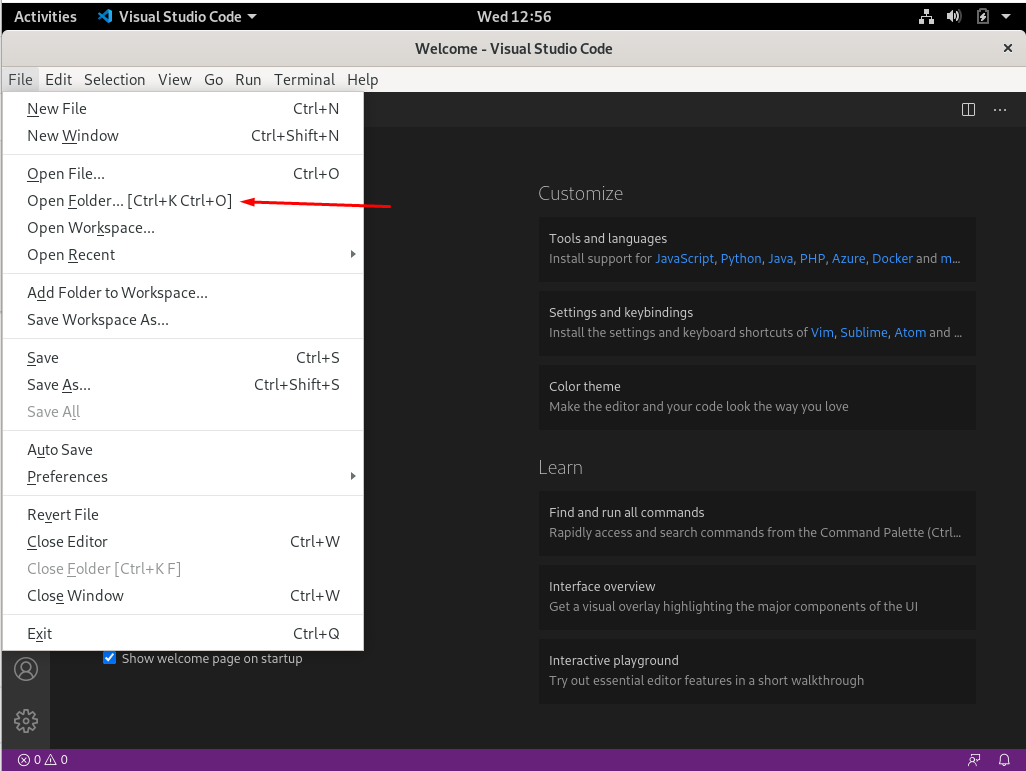Image resolution: width=1026 pixels, height=771 pixels.
Task: Open the Vim keybindings link
Action: [822, 332]
